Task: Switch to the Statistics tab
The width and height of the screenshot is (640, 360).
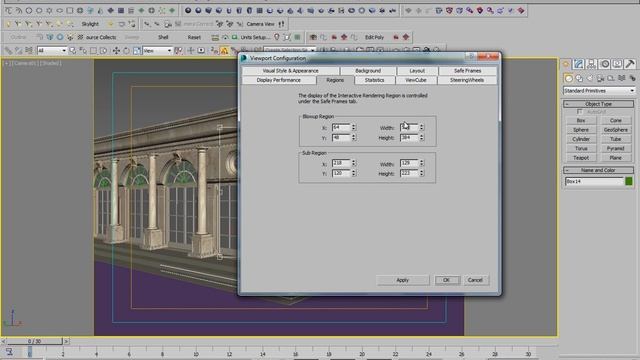Action: pyautogui.click(x=374, y=80)
